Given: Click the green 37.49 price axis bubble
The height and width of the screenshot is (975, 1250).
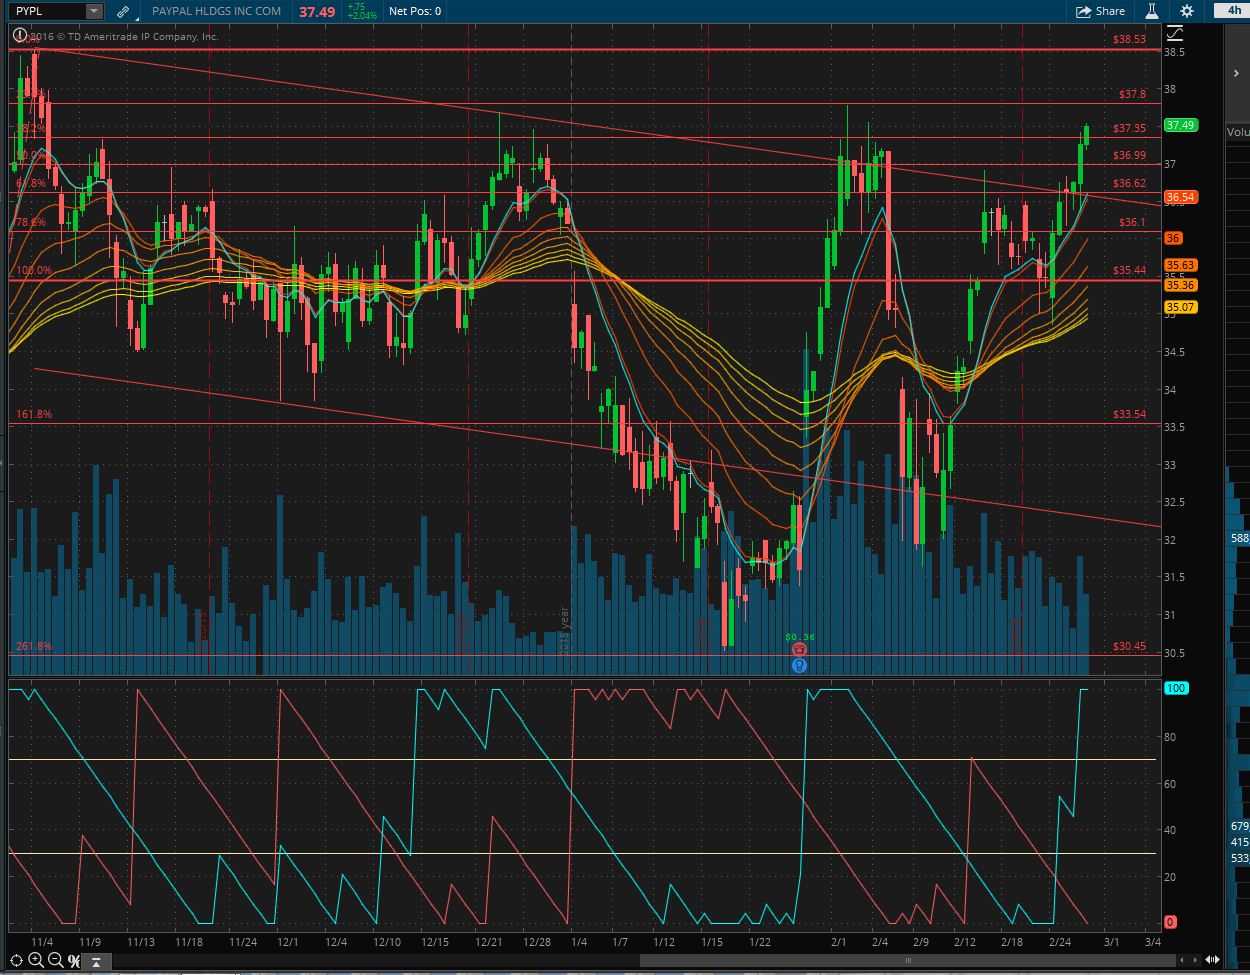Looking at the screenshot, I should click(1181, 125).
